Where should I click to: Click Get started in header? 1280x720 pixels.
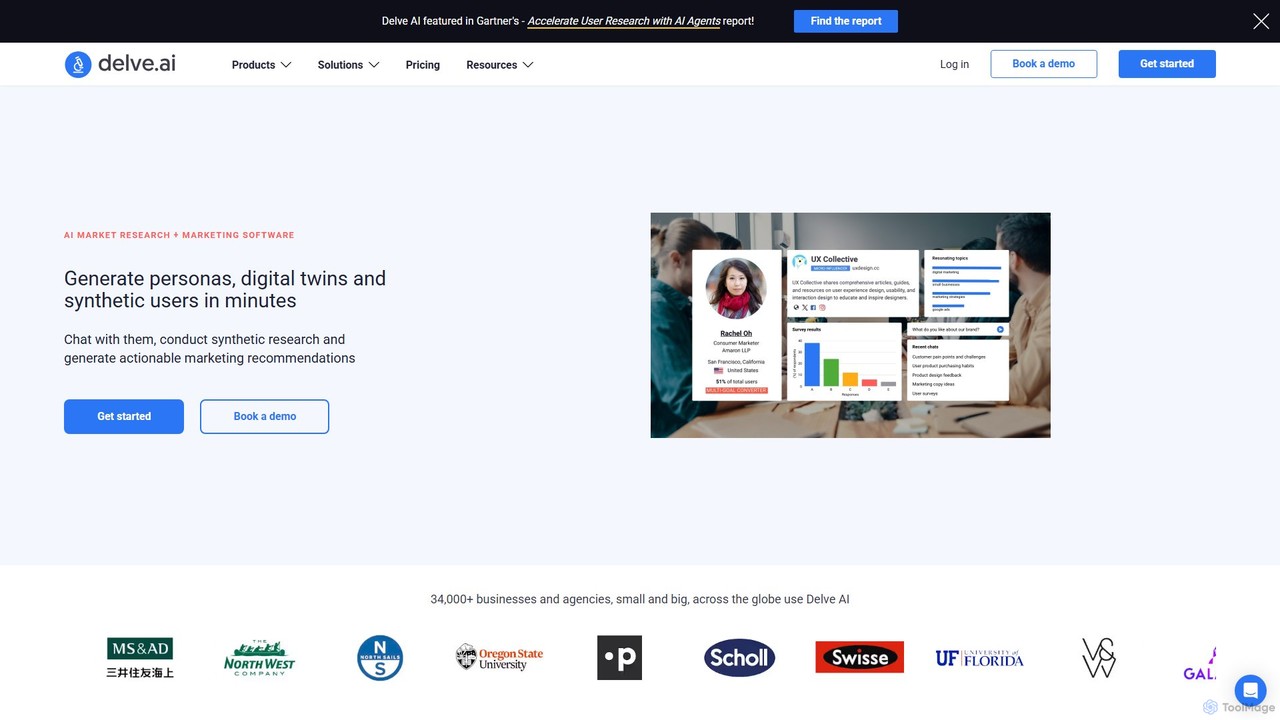coord(1167,64)
